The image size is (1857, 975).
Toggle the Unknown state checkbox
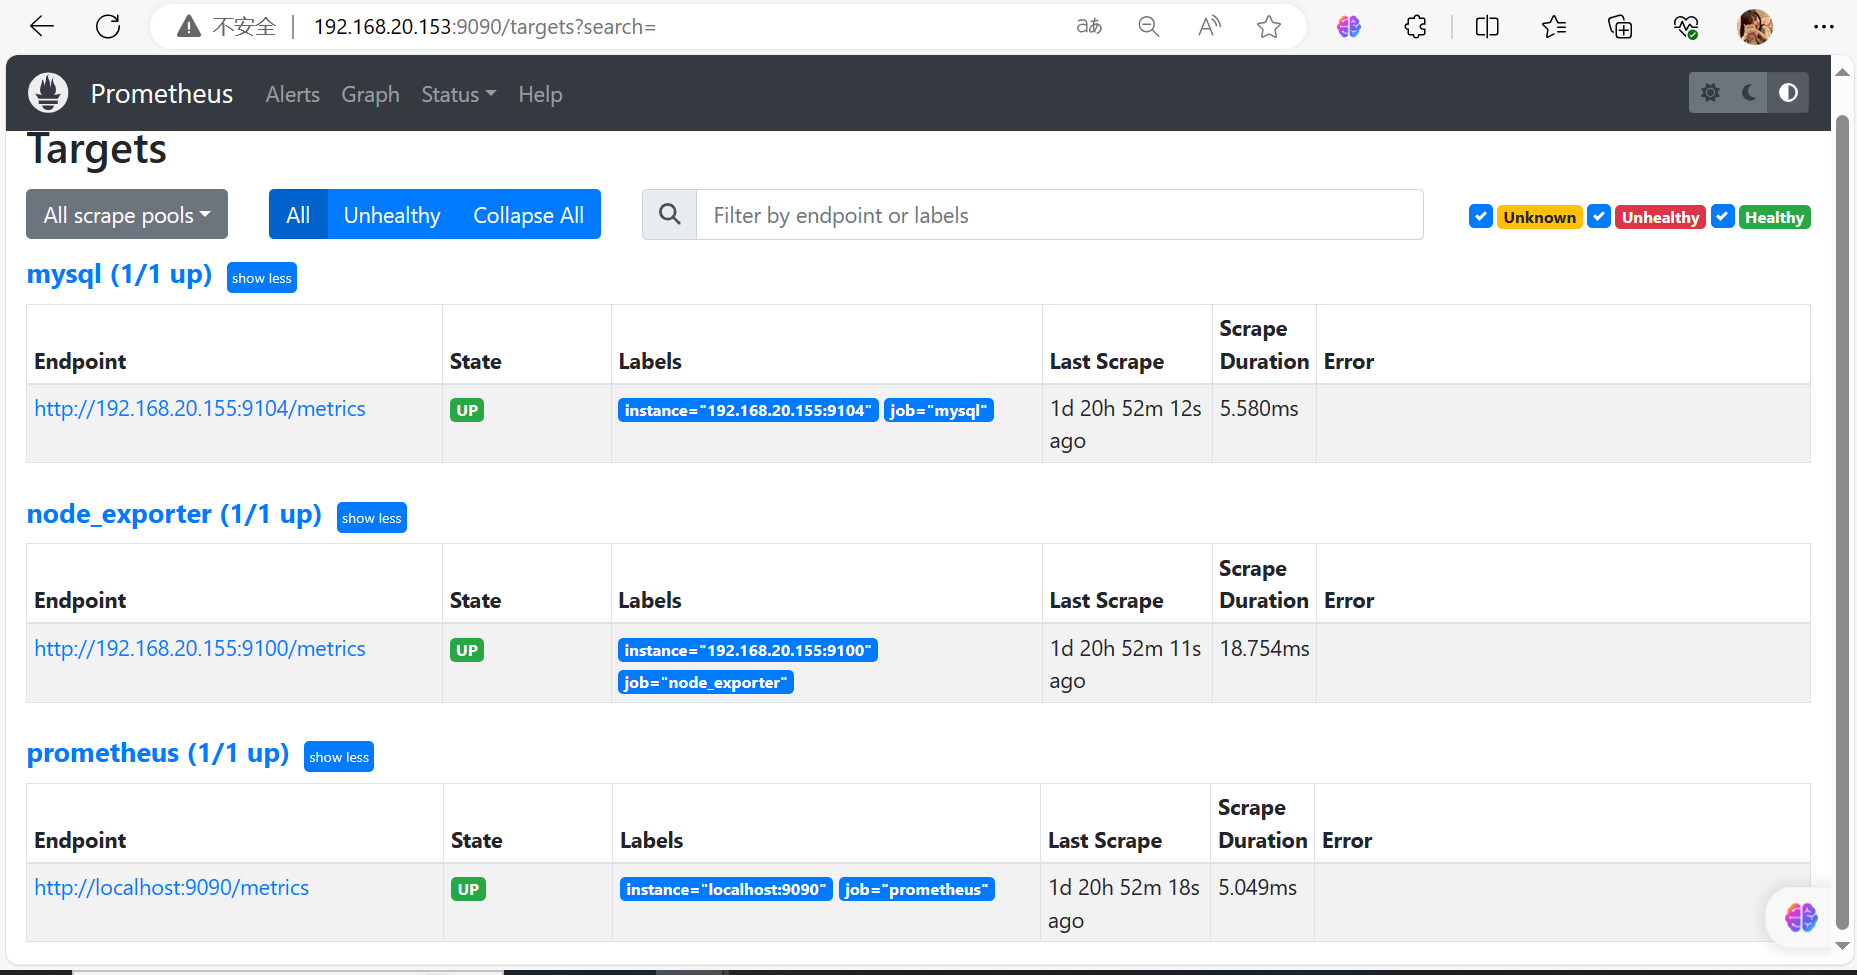pos(1481,216)
